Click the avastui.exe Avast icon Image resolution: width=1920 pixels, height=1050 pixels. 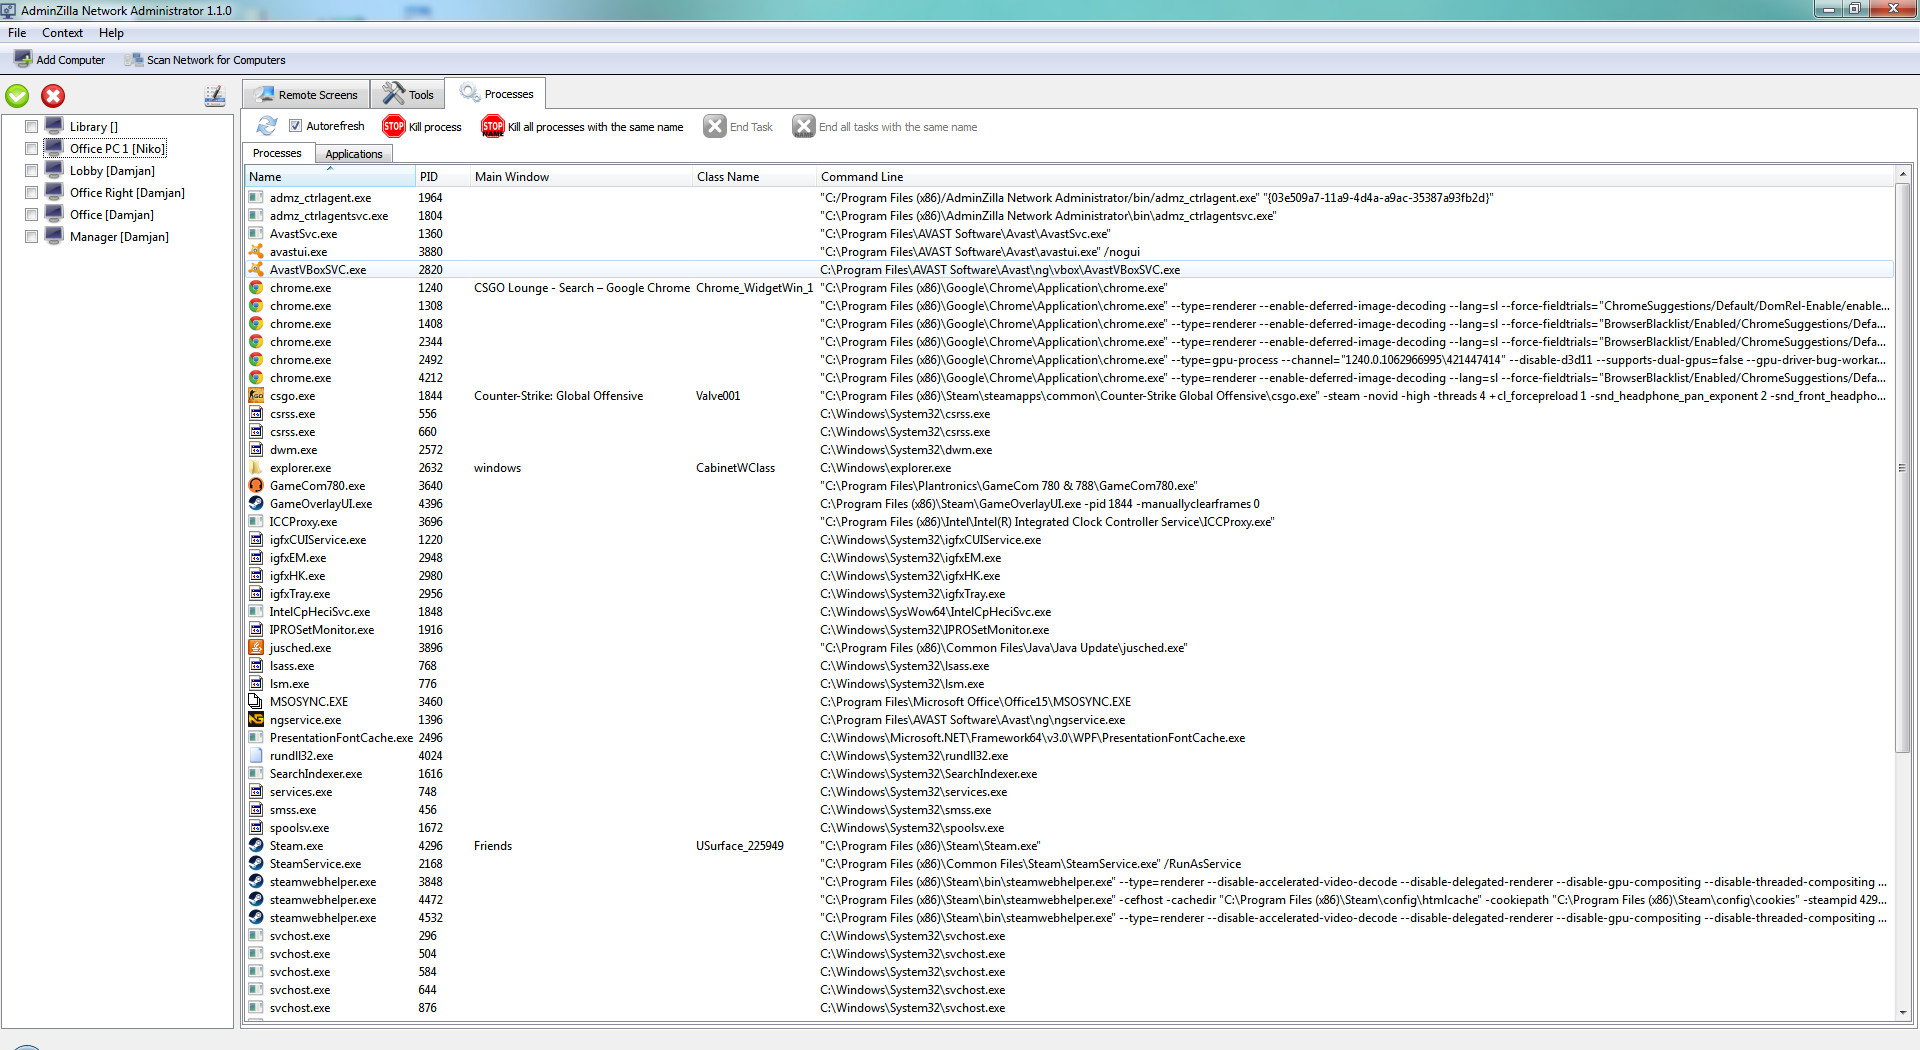click(256, 251)
